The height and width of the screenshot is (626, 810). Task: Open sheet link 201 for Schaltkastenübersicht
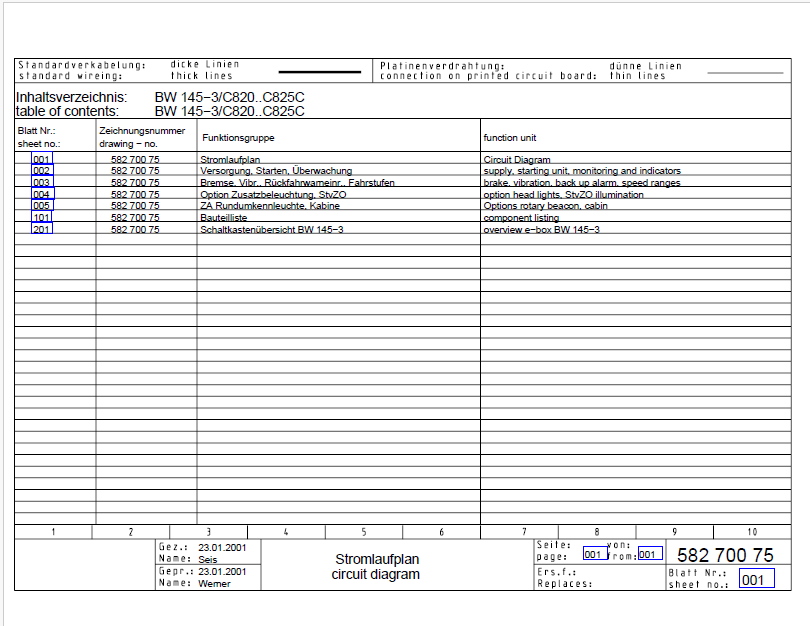coord(42,229)
